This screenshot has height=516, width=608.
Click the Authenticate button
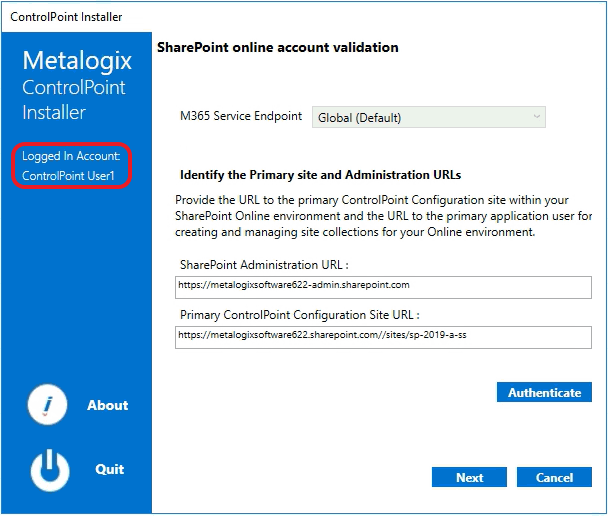click(544, 392)
